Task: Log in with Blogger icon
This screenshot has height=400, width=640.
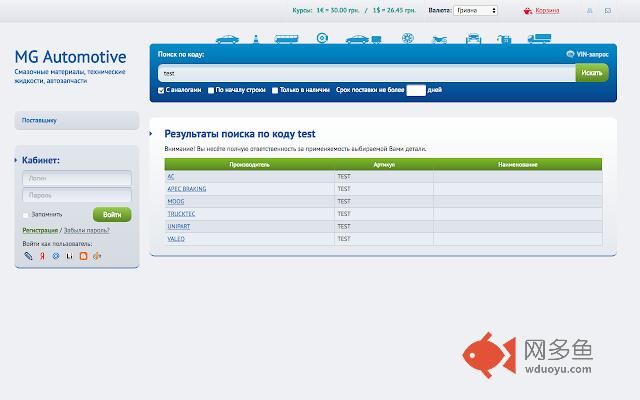Action: [83, 256]
